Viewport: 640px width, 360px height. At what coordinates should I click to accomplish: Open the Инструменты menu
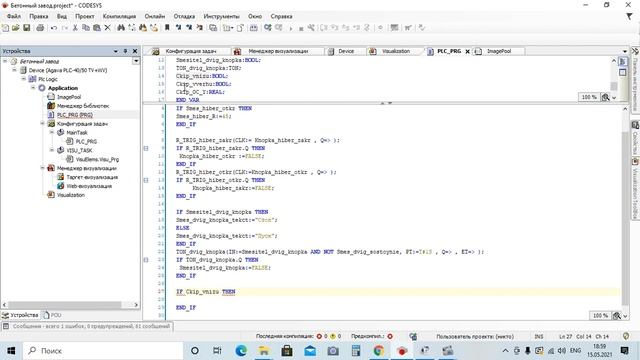222,16
